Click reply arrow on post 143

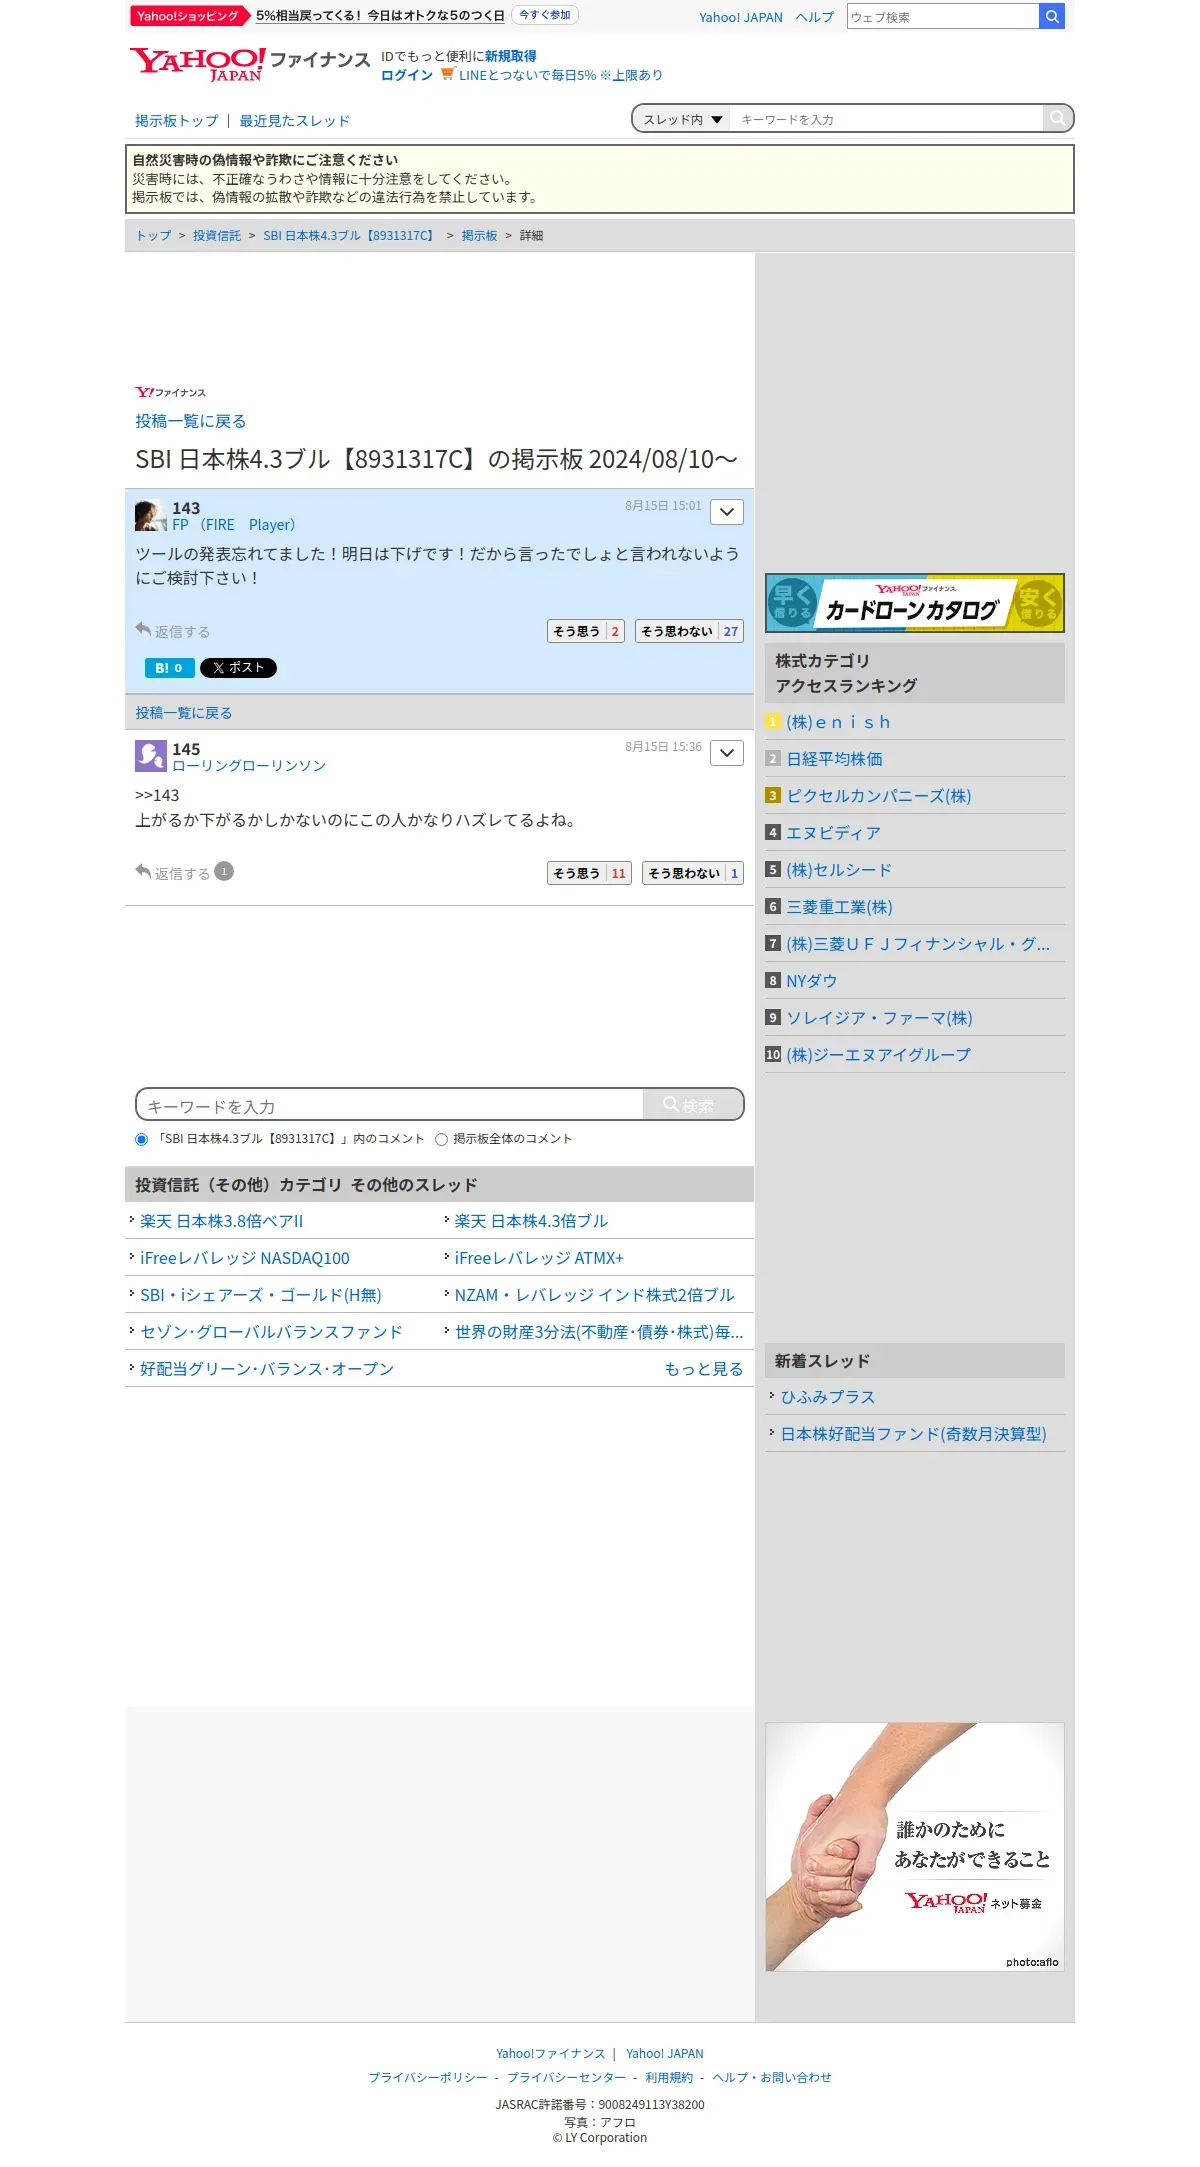pos(143,630)
